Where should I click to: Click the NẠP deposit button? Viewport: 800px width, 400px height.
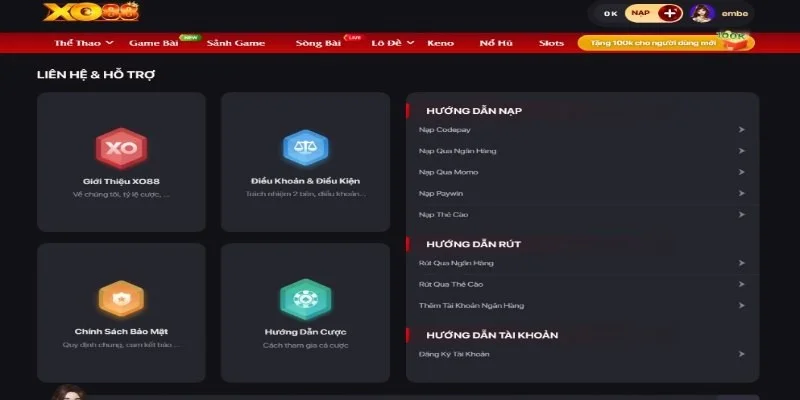(640, 13)
